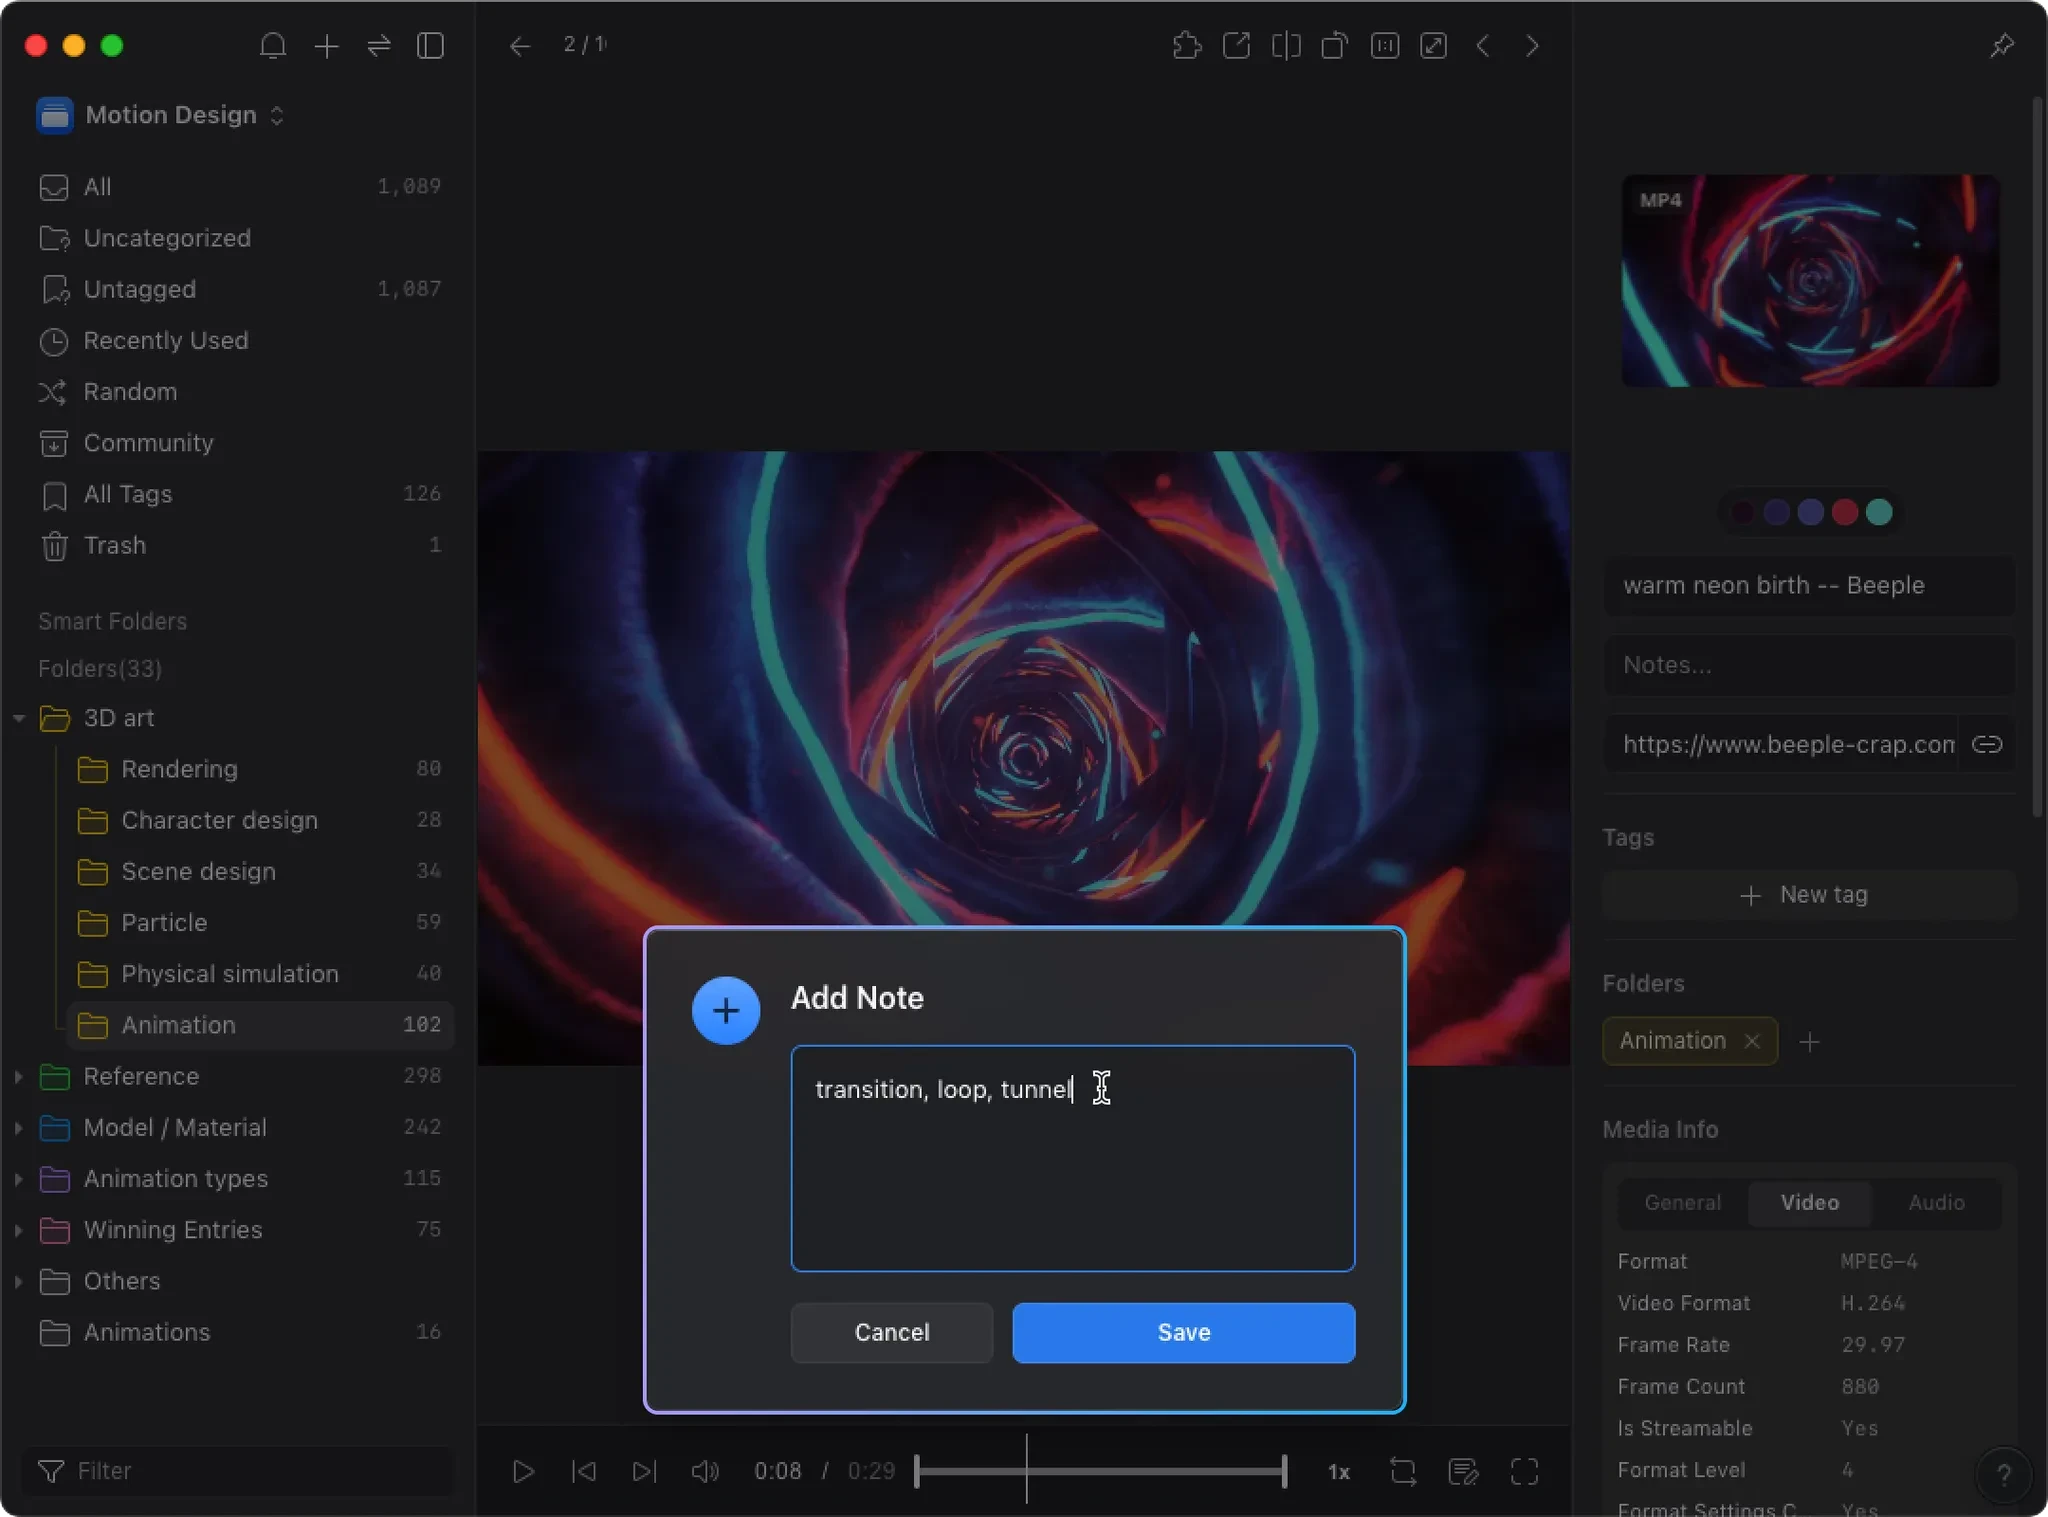2048x1517 pixels.
Task: Remove the Animation folder chip
Action: [x=1752, y=1041]
